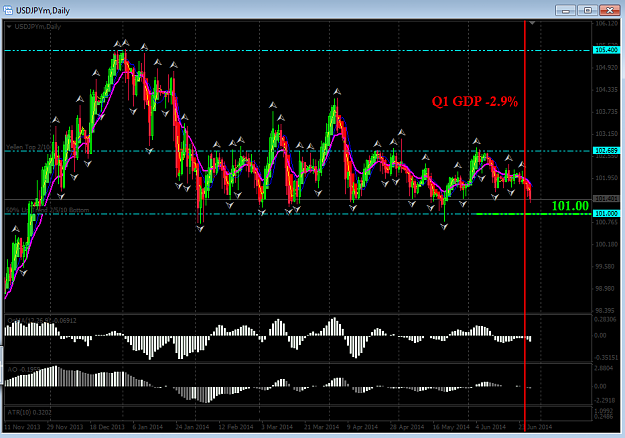Click the 101.950 value on price scale
The image size is (625, 438).
[x=606, y=178]
